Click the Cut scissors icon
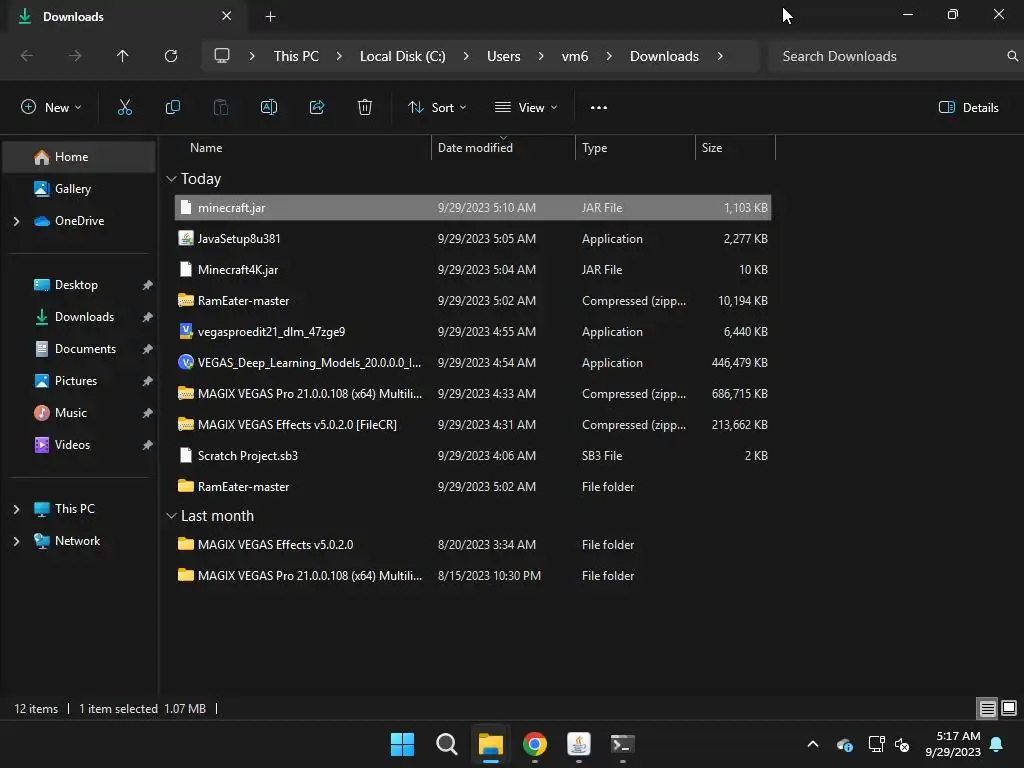Screen dimensions: 1024x768 click(x=124, y=108)
